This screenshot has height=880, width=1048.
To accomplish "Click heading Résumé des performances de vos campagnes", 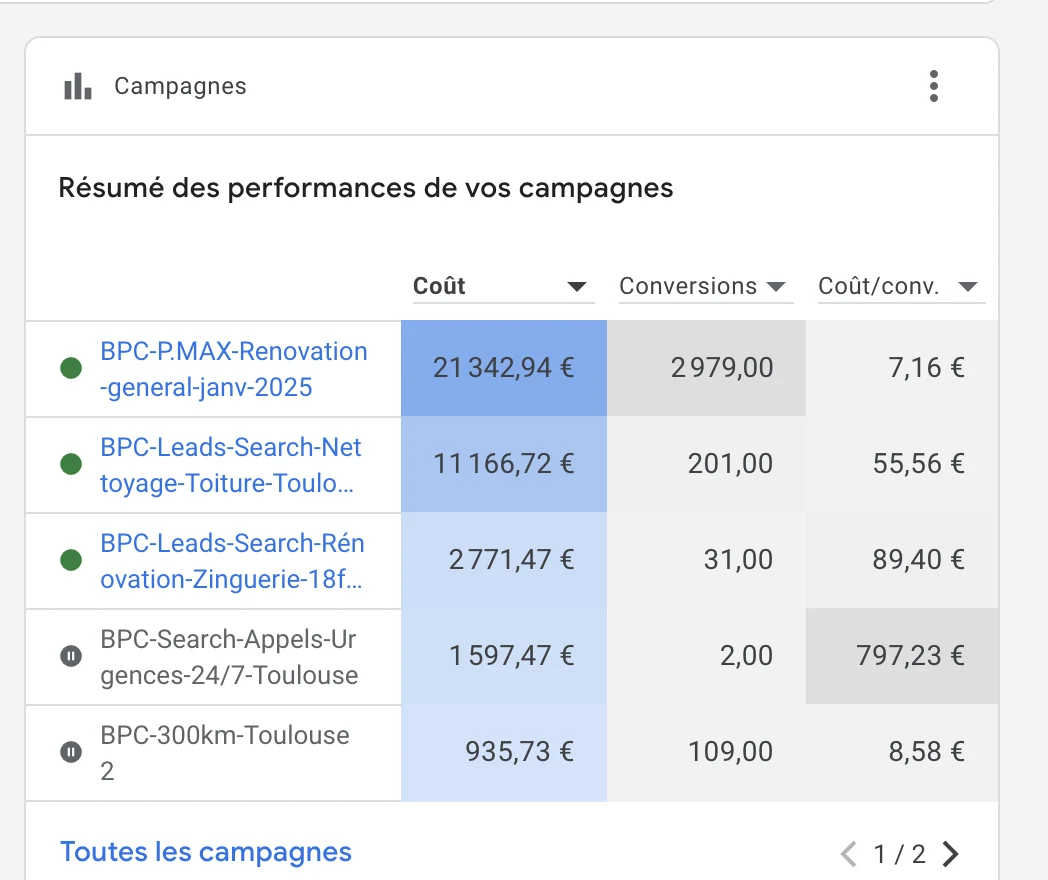I will [x=366, y=188].
